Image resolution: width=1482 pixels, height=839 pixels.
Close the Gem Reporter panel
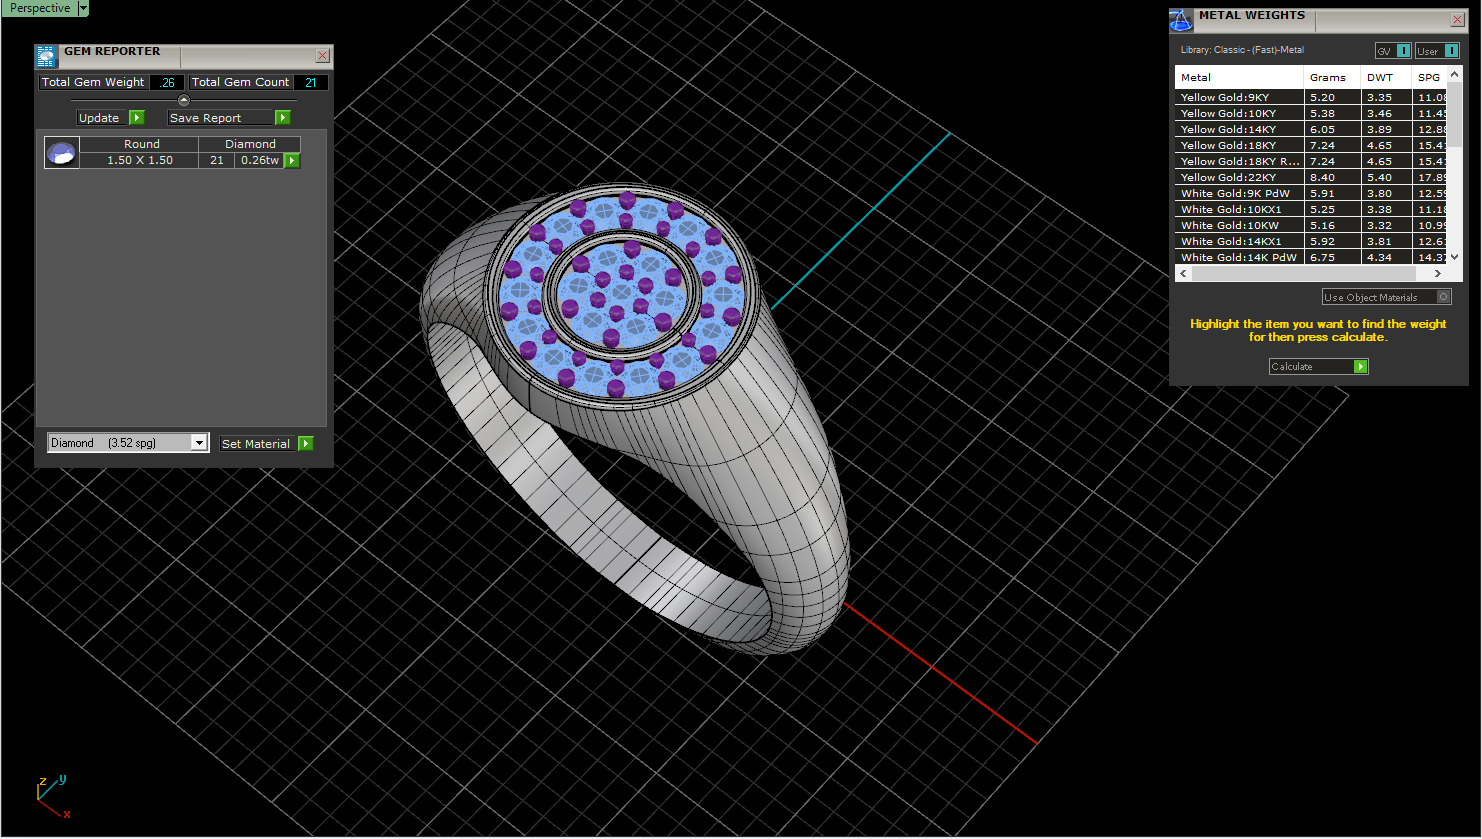[x=322, y=56]
